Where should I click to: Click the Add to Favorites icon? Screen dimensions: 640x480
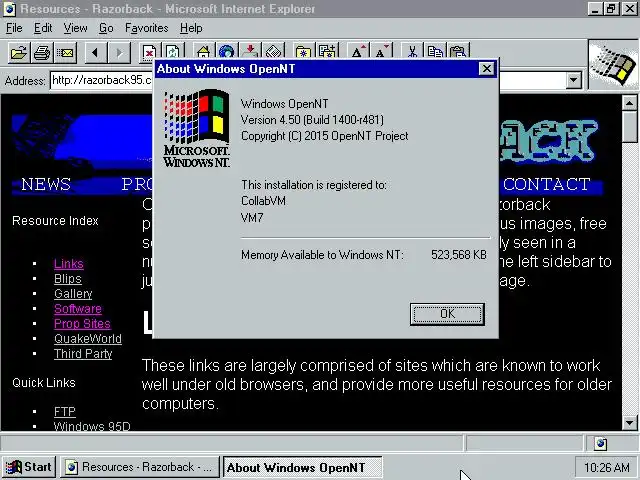(327, 51)
